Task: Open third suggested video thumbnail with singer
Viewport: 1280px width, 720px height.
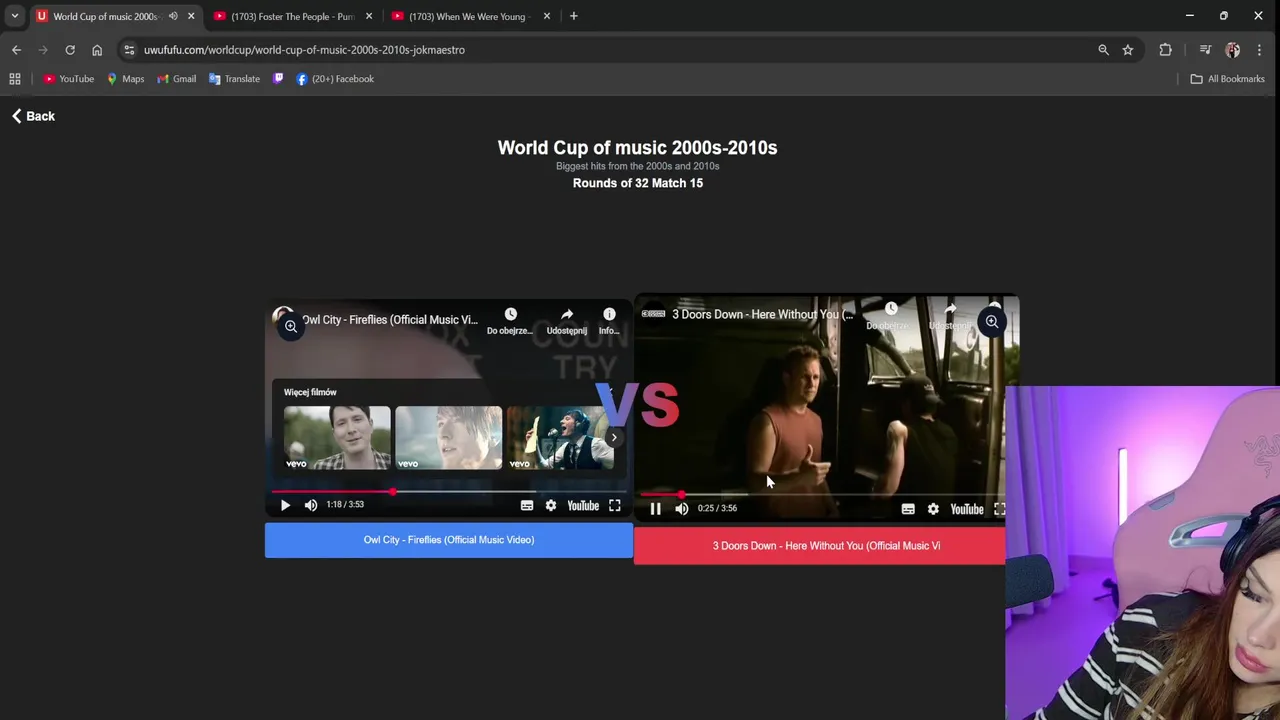Action: point(559,438)
